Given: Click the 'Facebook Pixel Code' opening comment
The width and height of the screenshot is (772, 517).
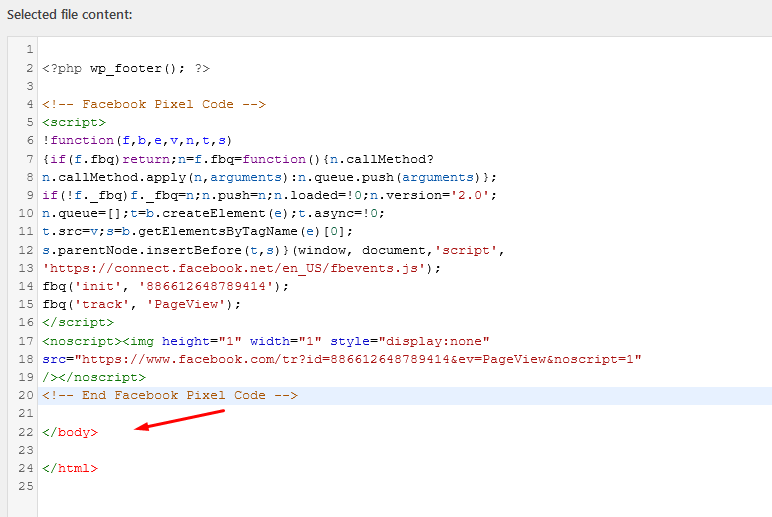Looking at the screenshot, I should click(x=154, y=104).
